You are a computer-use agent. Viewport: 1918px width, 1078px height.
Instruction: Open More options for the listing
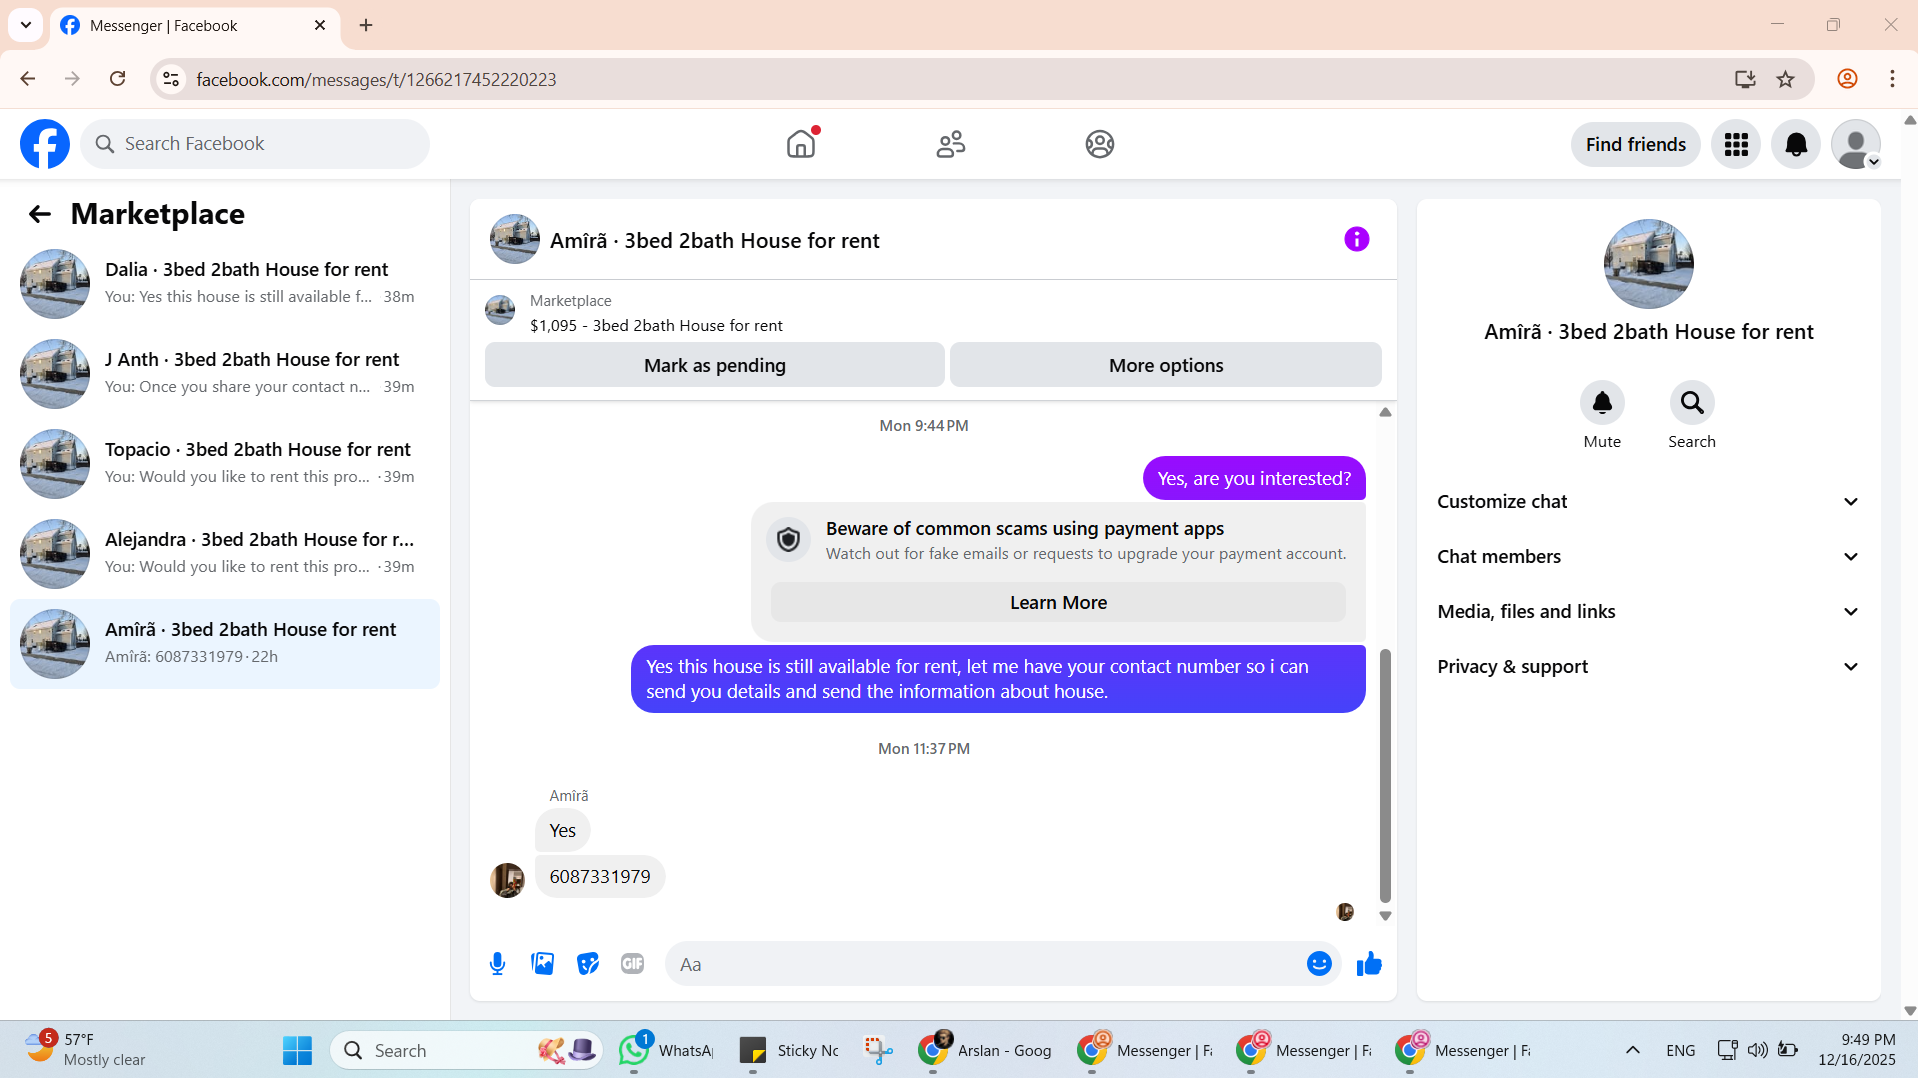click(1166, 365)
